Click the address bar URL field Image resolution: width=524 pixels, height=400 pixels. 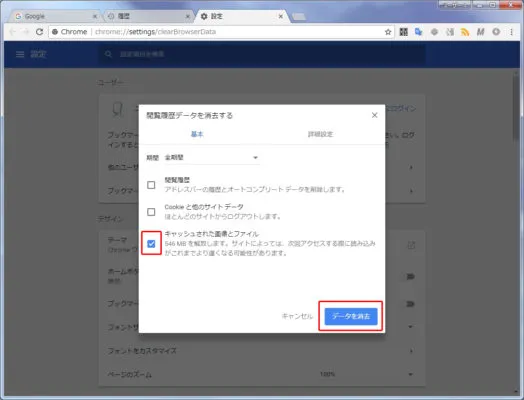(x=221, y=32)
